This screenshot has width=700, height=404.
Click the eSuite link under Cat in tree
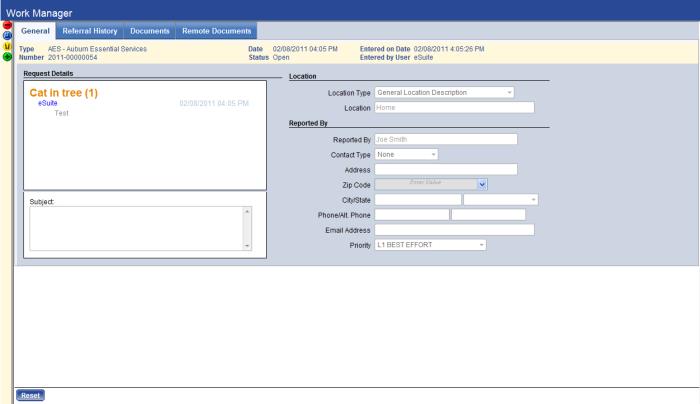tap(47, 103)
